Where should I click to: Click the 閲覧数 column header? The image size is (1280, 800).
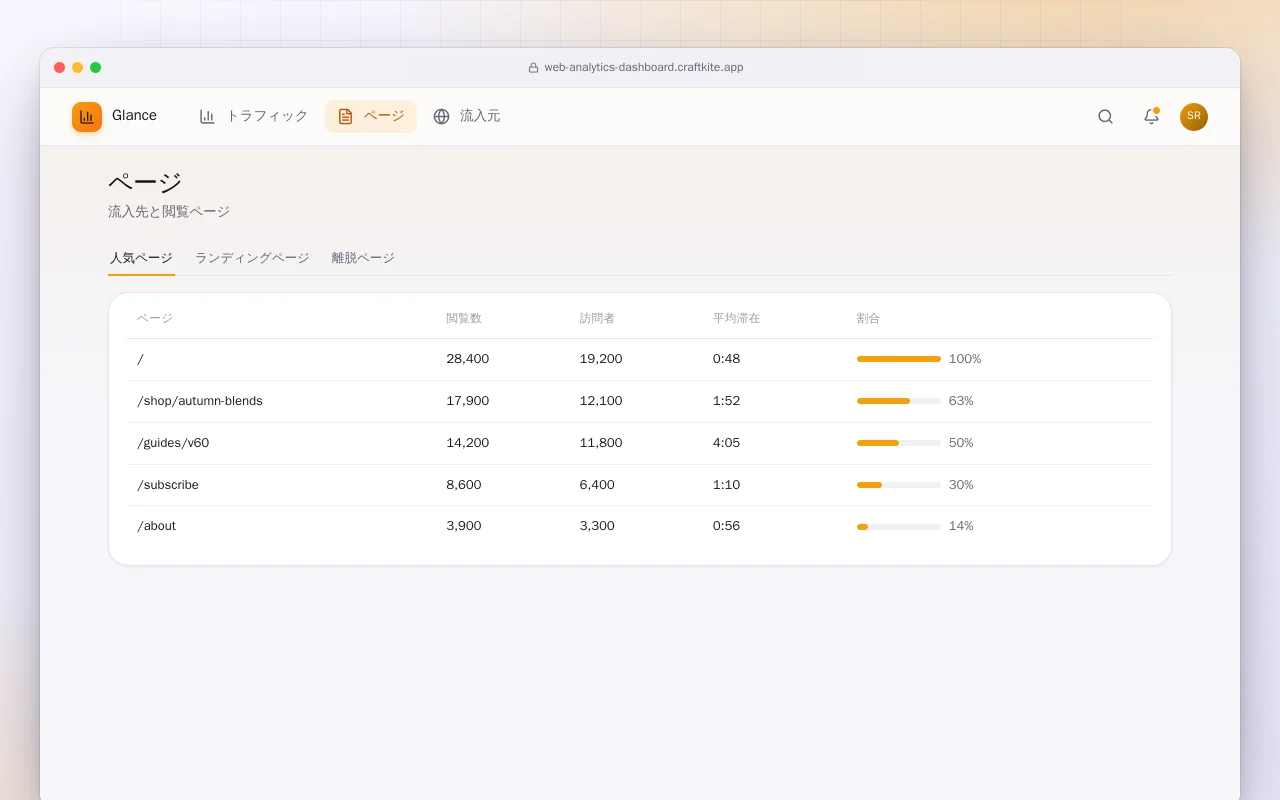click(x=464, y=318)
